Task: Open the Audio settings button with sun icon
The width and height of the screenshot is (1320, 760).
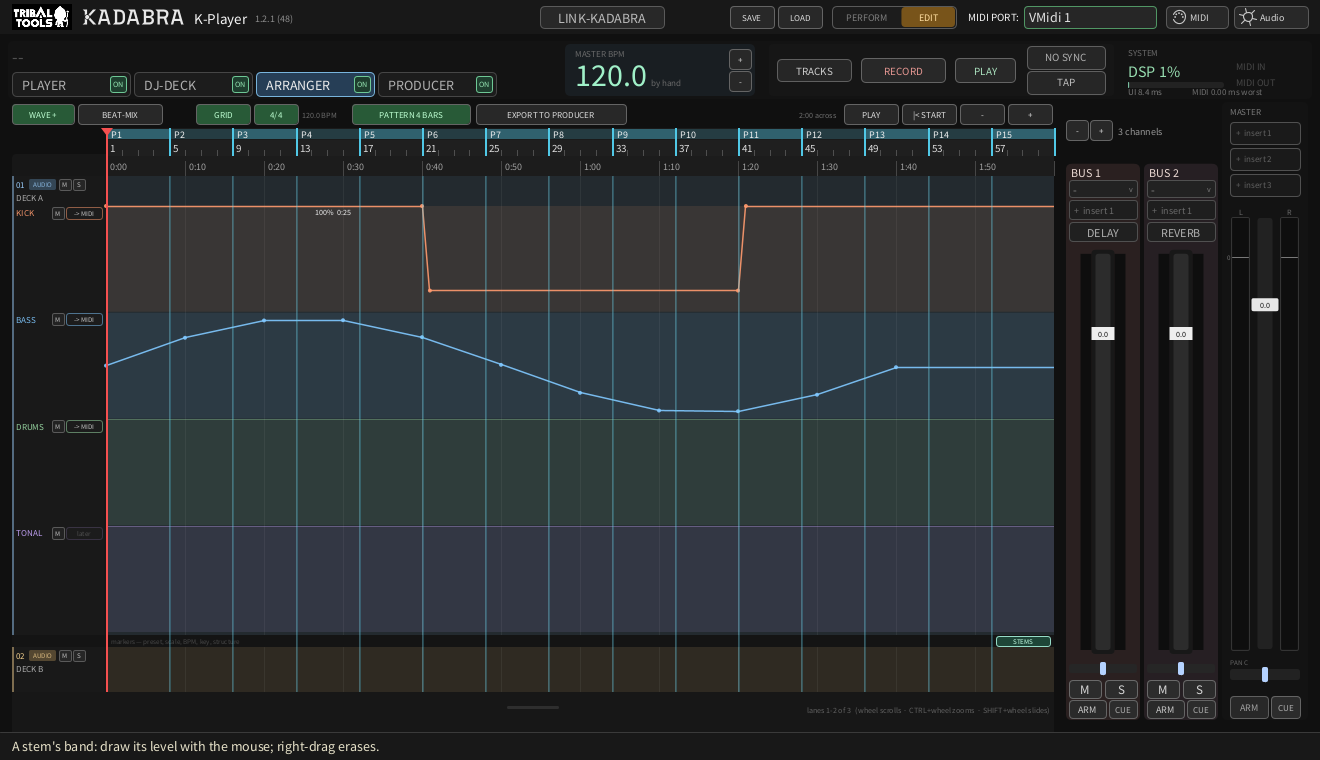Action: (x=1271, y=17)
